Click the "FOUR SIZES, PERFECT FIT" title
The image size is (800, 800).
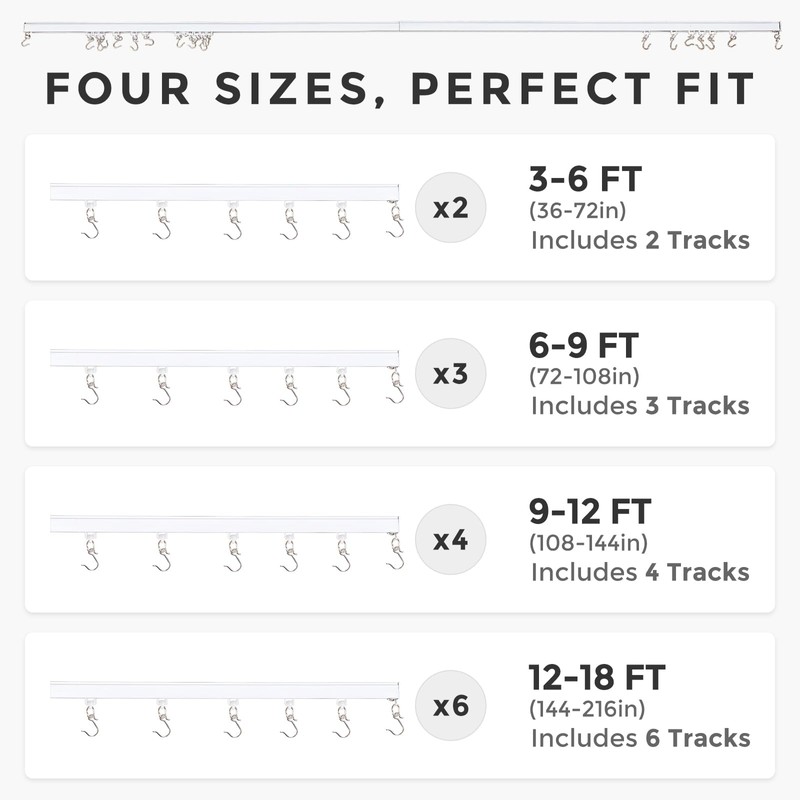pos(400,89)
